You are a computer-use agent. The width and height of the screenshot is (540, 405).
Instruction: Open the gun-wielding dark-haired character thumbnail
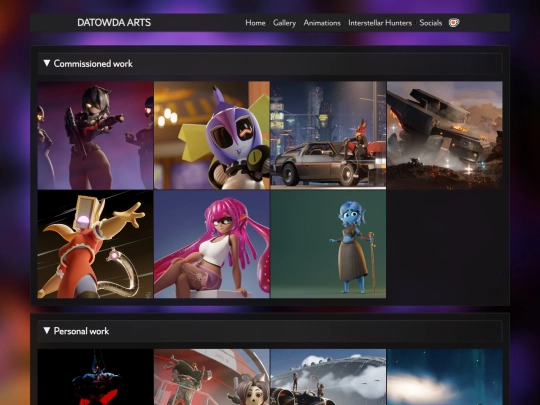click(95, 135)
